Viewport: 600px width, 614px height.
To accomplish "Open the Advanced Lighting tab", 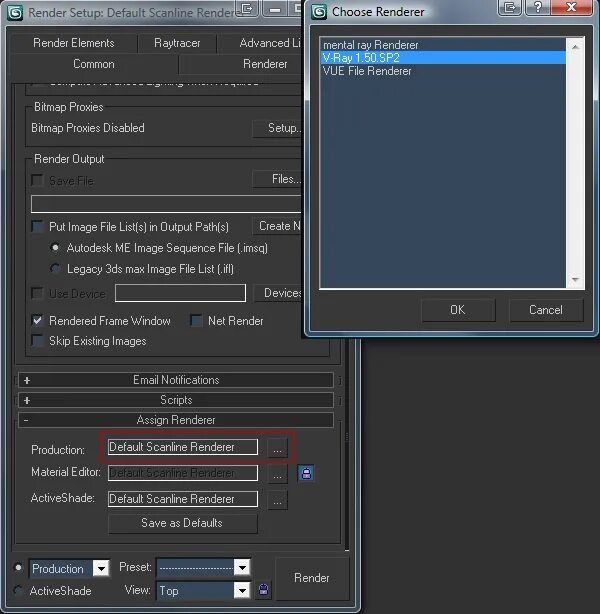I will pos(260,43).
